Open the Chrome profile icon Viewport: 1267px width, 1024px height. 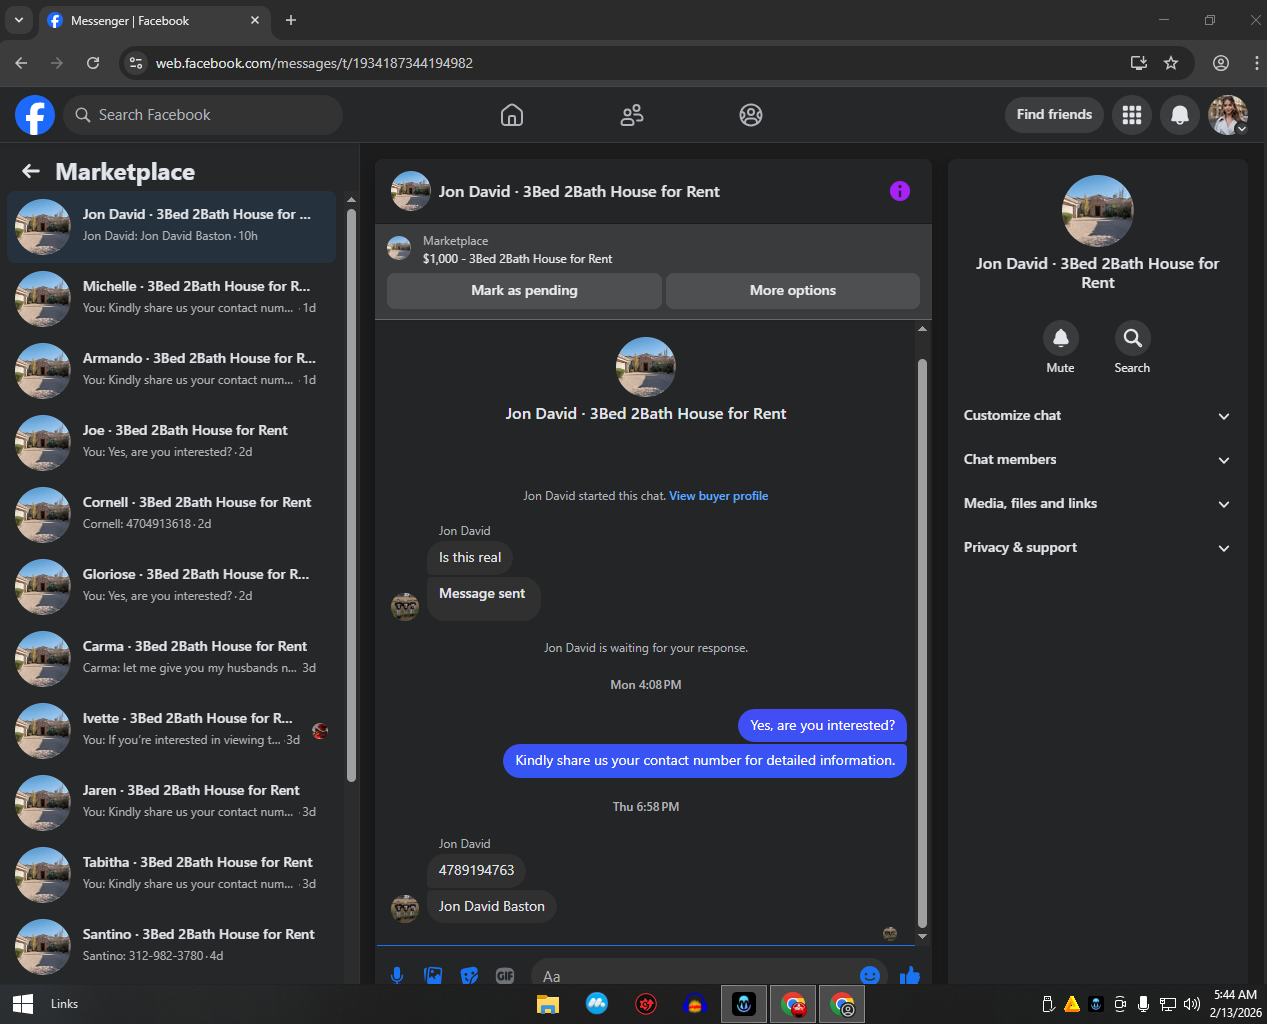coord(1221,63)
